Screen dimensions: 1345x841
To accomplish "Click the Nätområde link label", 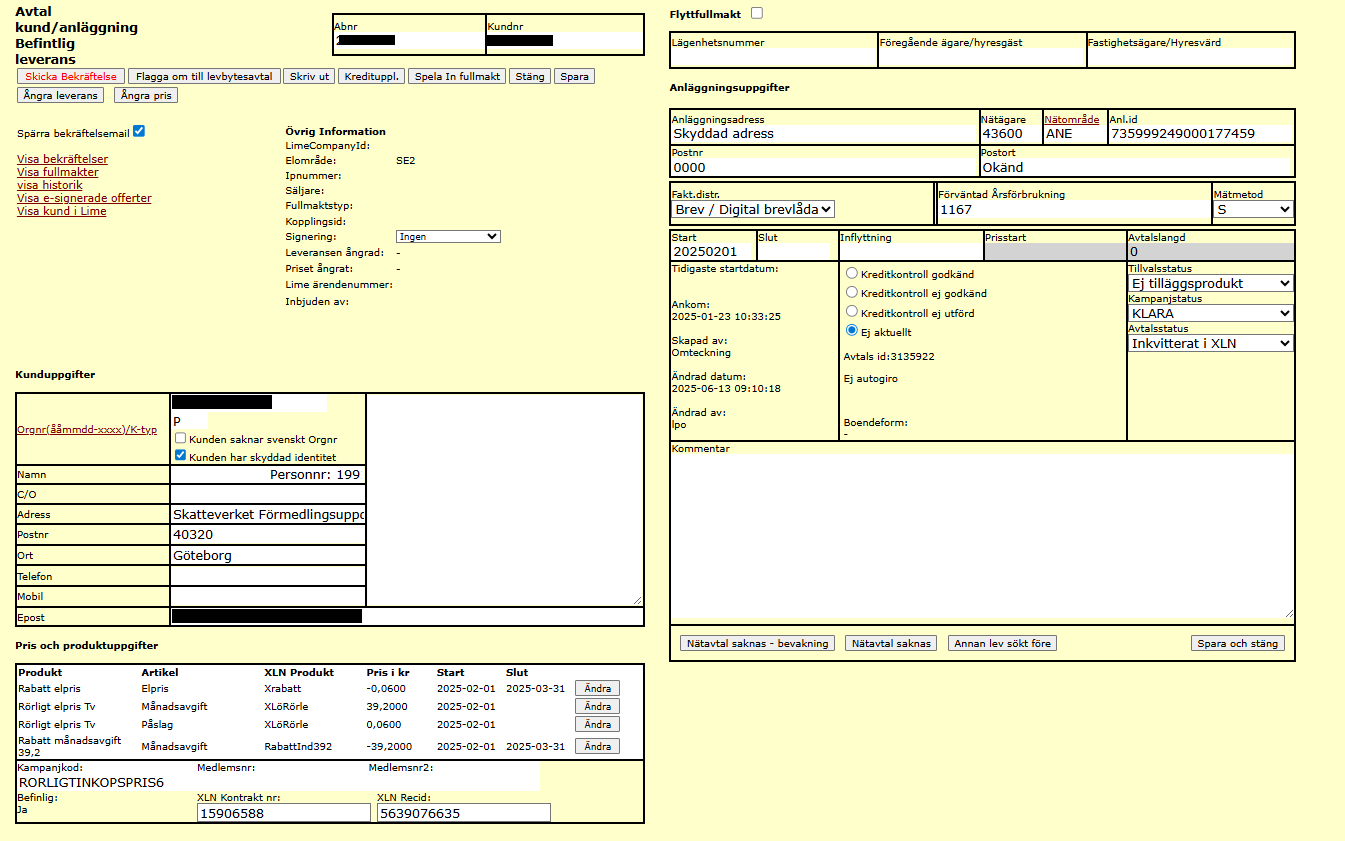I will click(1071, 119).
